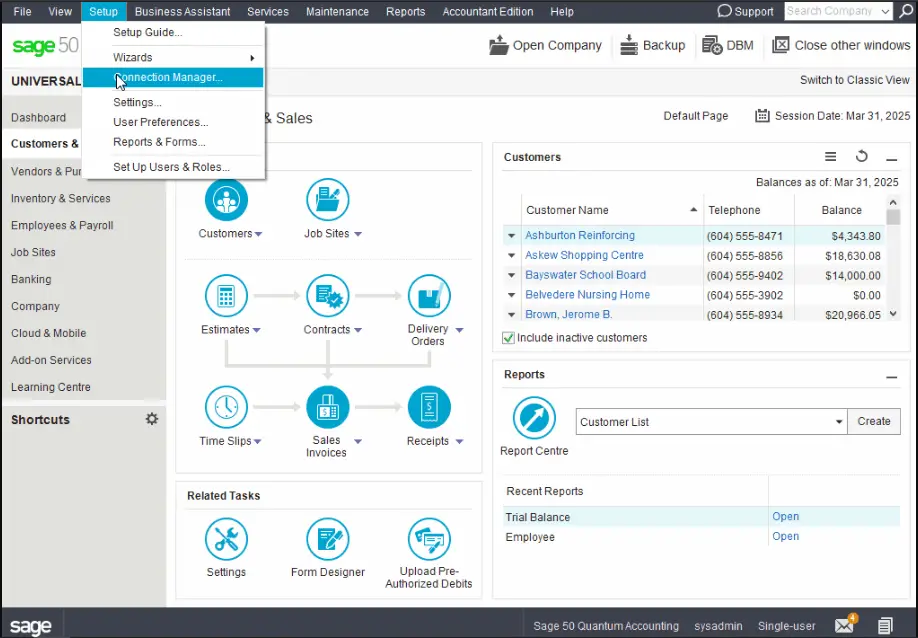Go to Inventory & Services in sidebar

point(60,198)
